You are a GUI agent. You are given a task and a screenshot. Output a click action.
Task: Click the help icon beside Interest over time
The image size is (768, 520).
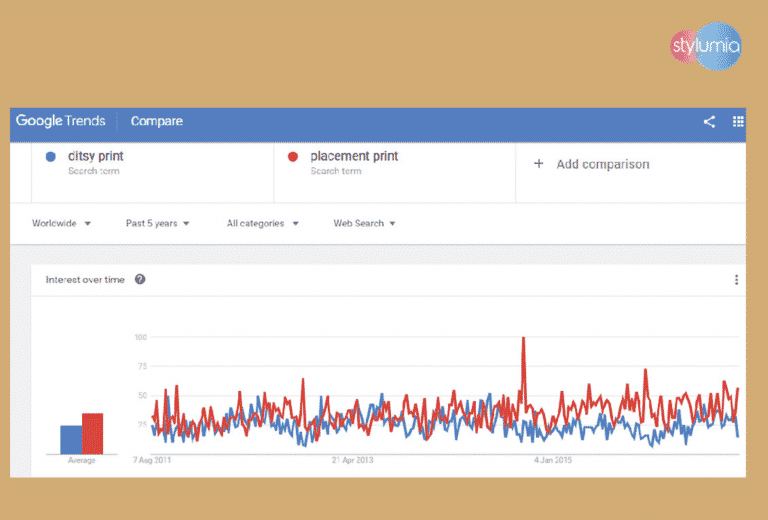click(x=140, y=280)
